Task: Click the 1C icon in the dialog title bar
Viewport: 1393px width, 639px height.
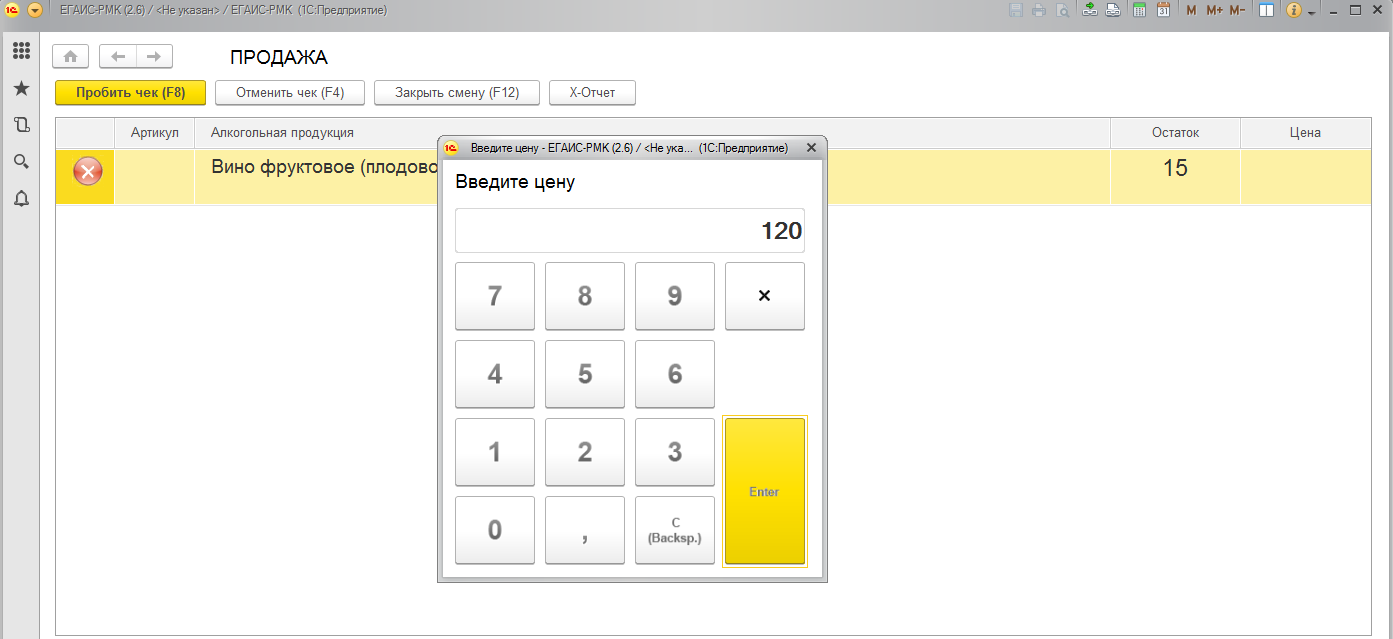Action: click(451, 148)
